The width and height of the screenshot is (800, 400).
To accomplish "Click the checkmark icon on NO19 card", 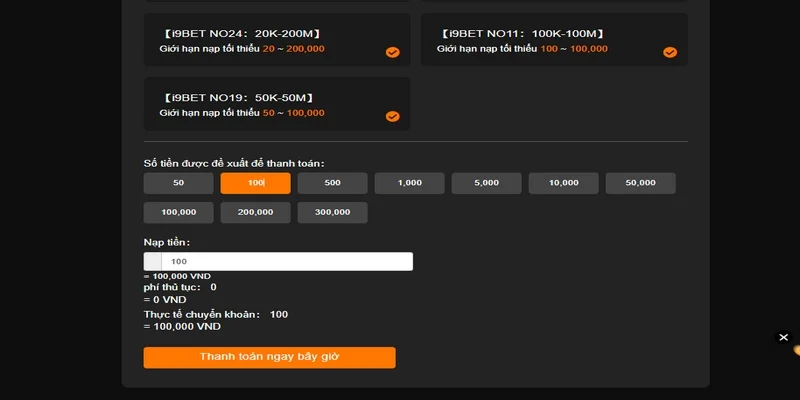I will coord(392,116).
